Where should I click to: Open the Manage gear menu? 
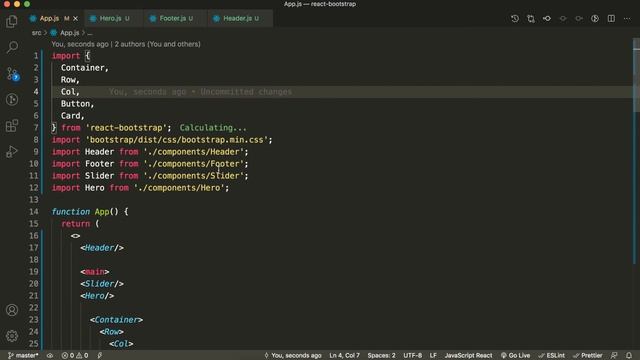click(12, 336)
